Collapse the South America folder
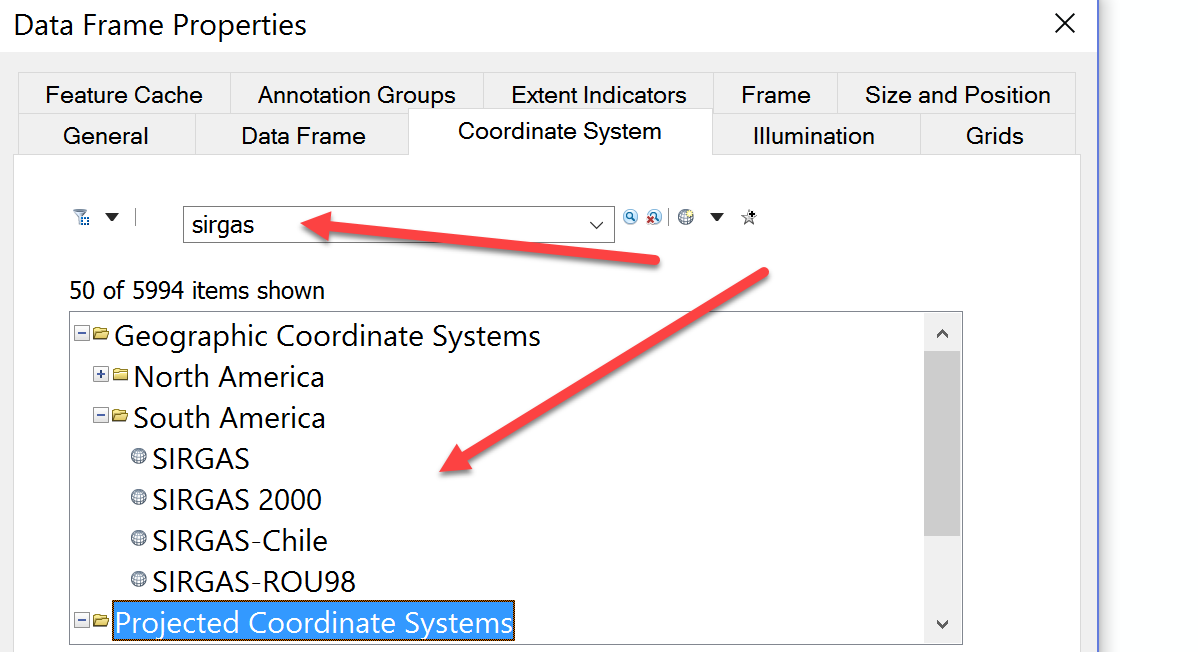This screenshot has height=652, width=1198. pyautogui.click(x=100, y=415)
